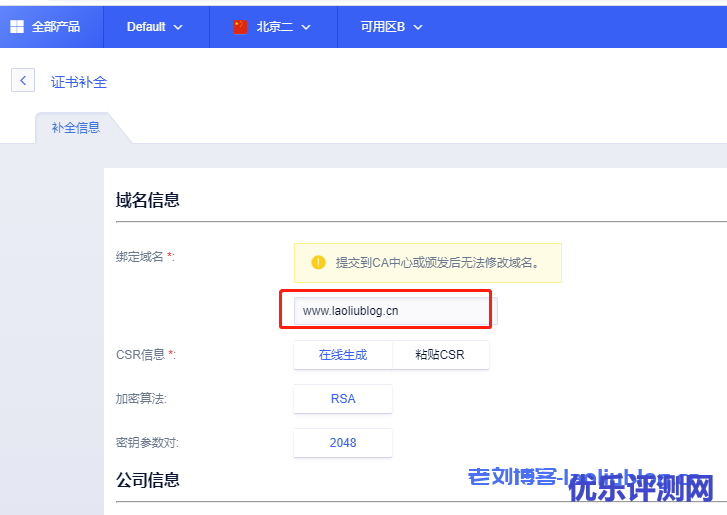Expand the Default project dropdown
The height and width of the screenshot is (515, 727).
155,27
